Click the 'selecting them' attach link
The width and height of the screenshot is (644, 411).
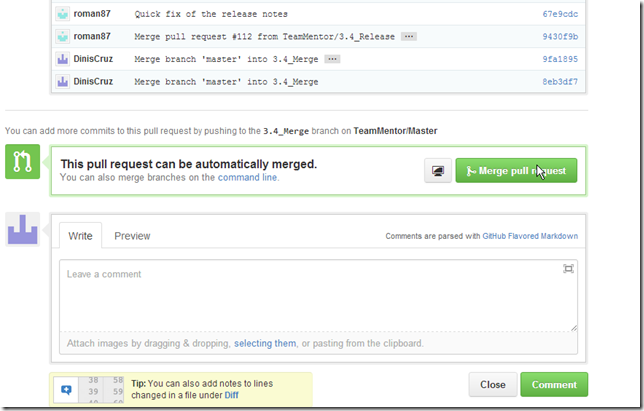point(265,343)
